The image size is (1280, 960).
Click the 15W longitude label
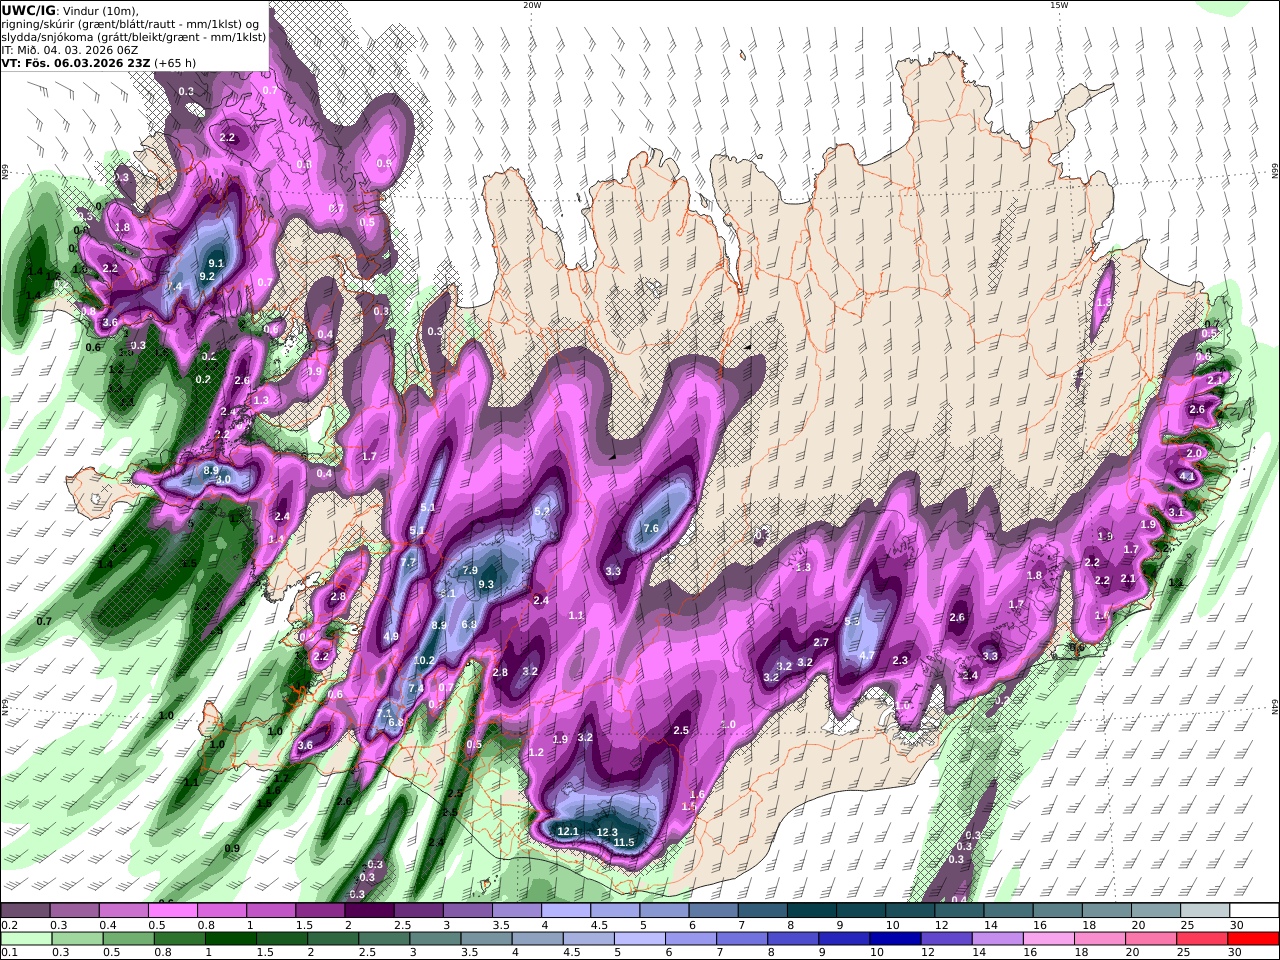[1059, 5]
